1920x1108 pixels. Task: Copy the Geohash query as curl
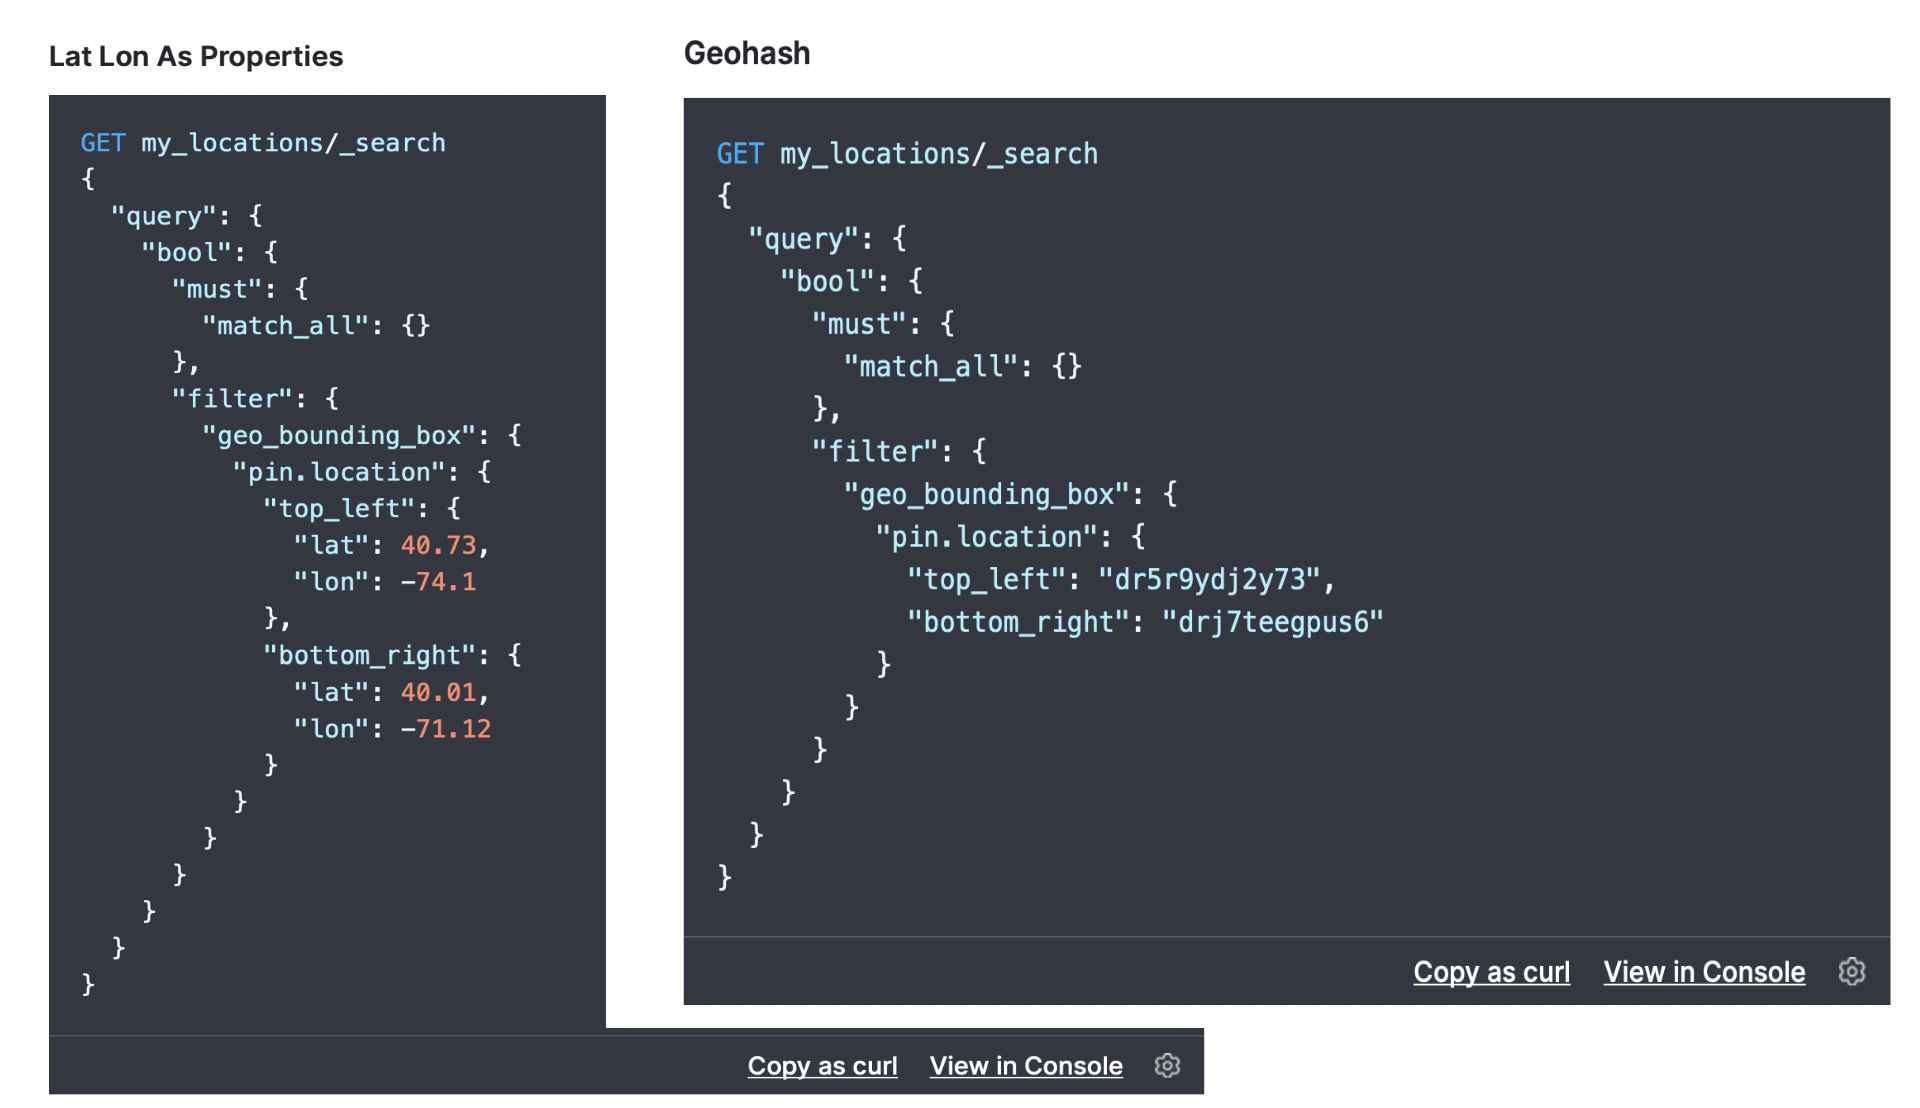(x=1491, y=972)
